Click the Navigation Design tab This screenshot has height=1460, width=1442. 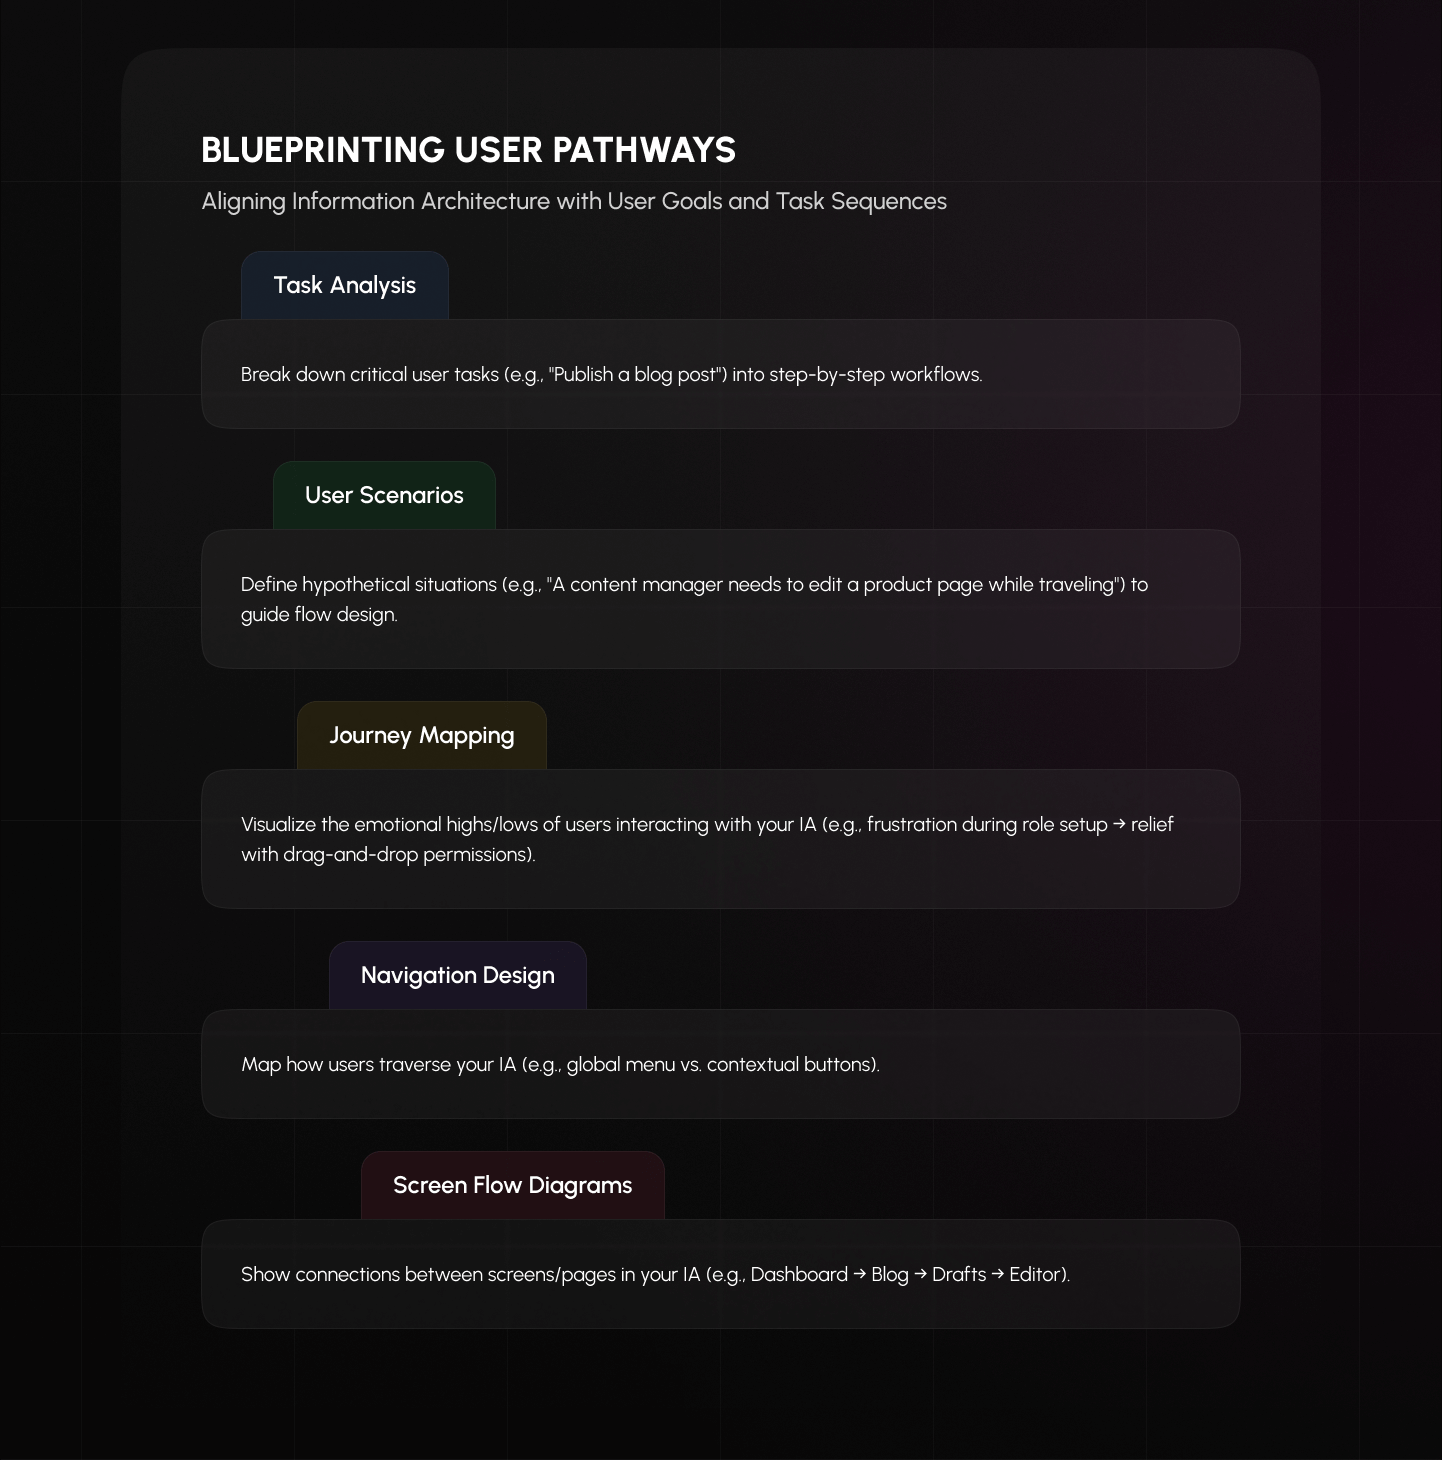[457, 976]
